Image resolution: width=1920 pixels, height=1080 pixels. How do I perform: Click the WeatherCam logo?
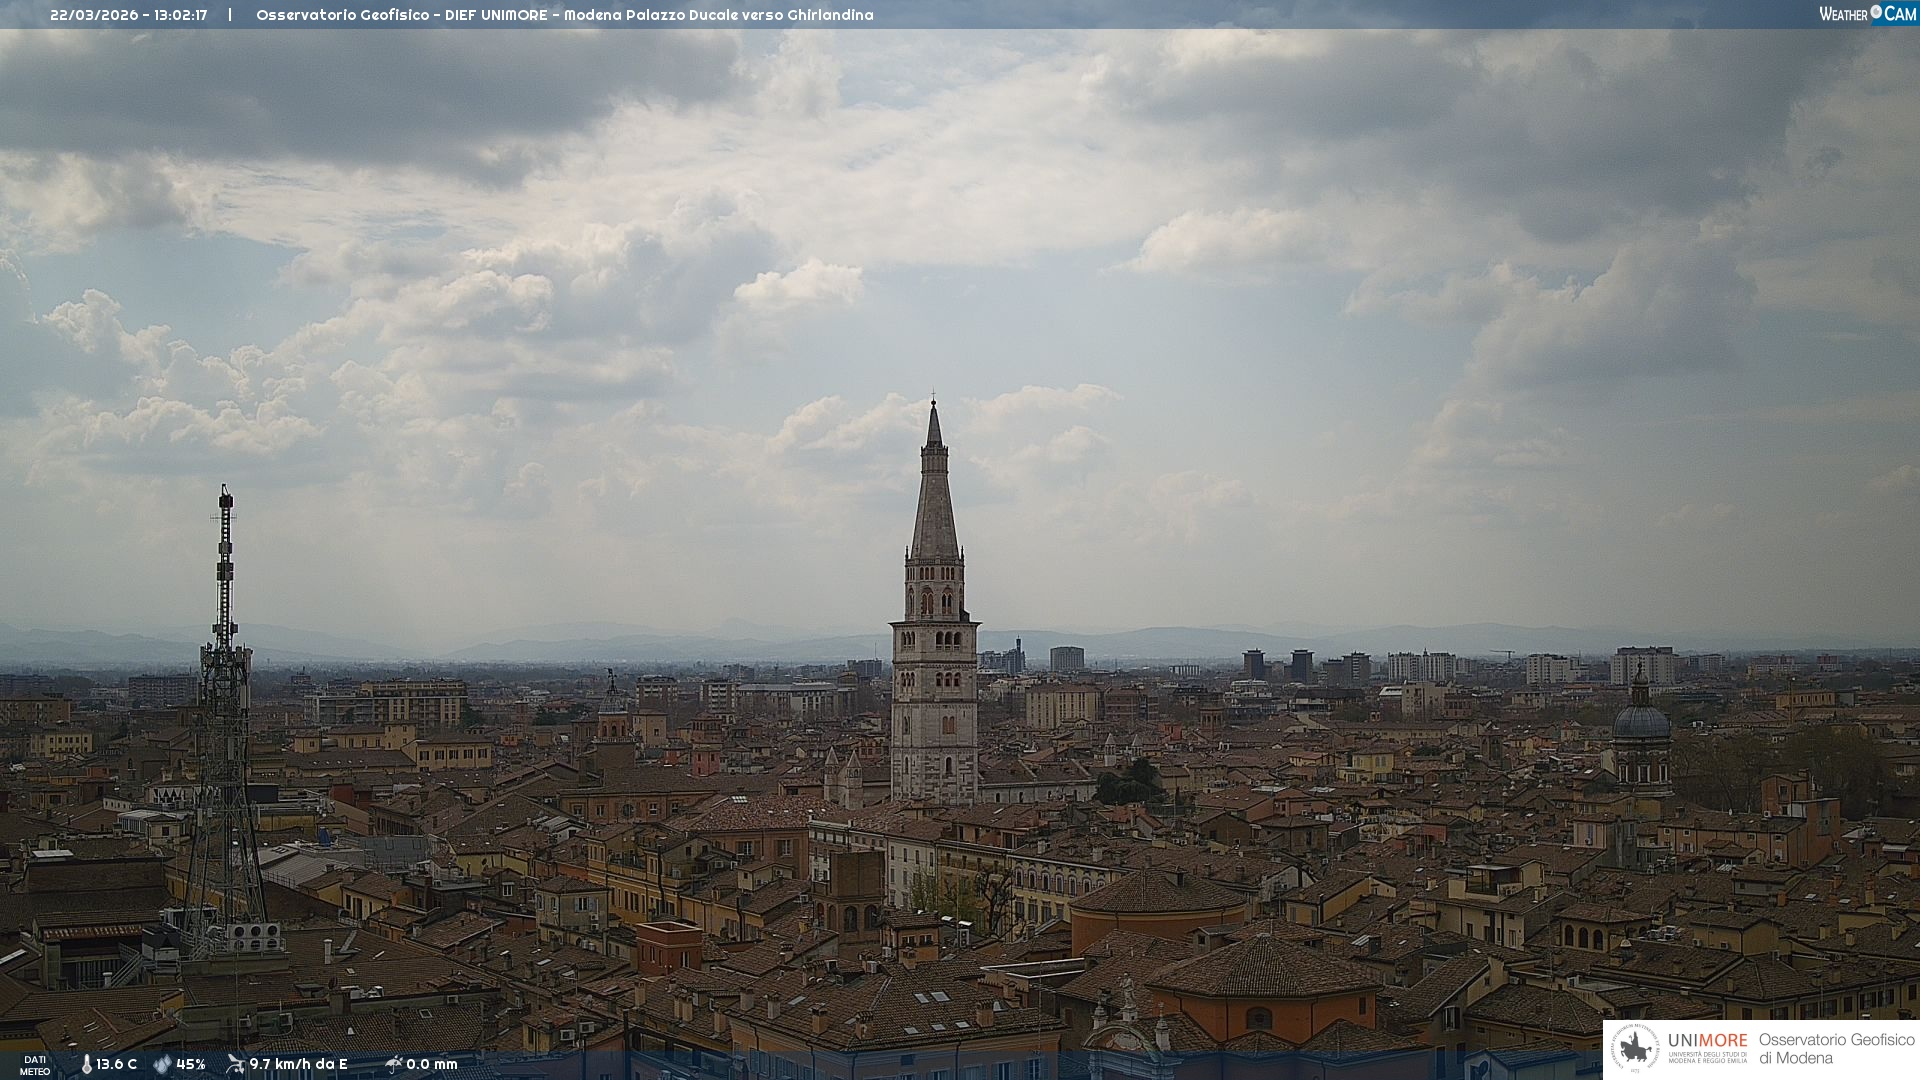tap(1867, 13)
